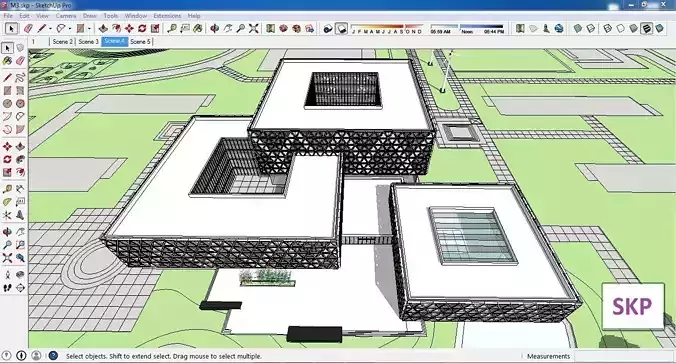
Task: Activate the Orbit tool in top toolbar
Action: tap(214, 29)
